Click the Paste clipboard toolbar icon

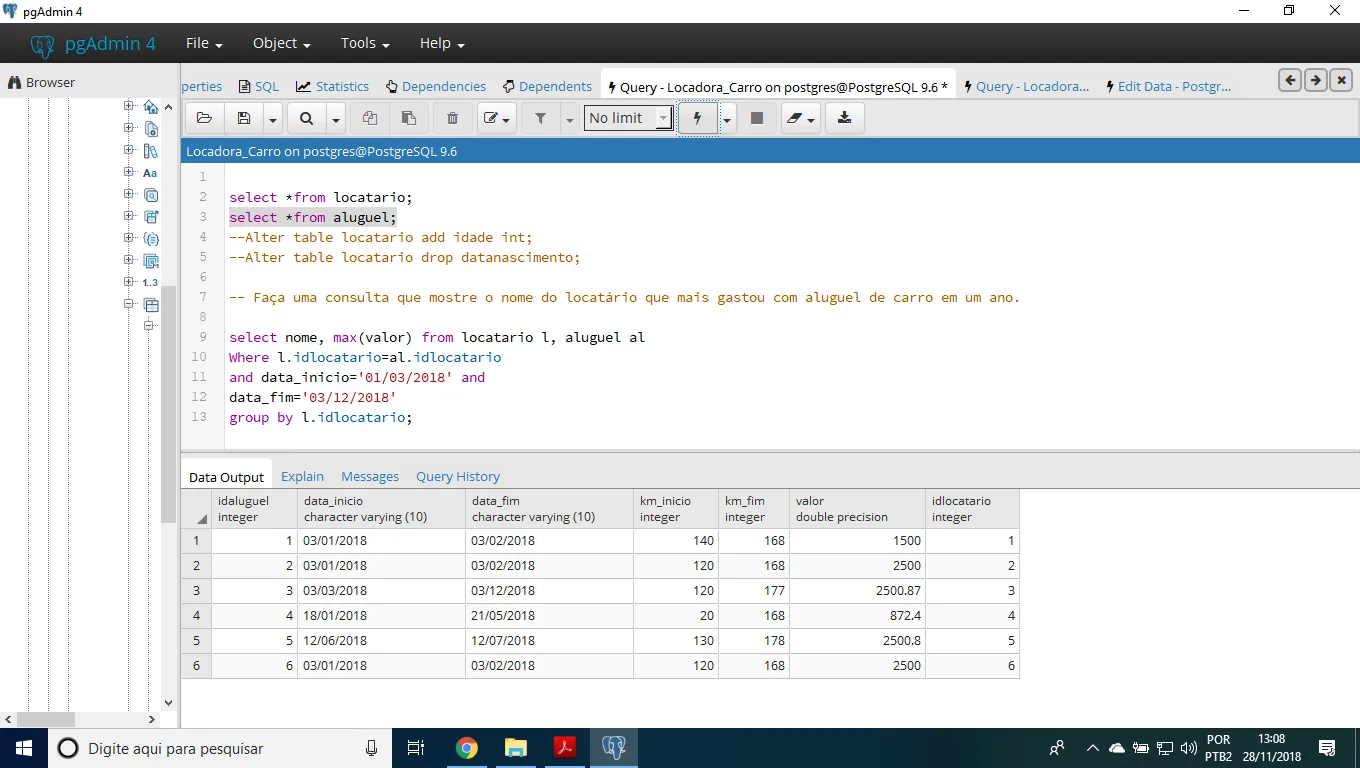408,118
